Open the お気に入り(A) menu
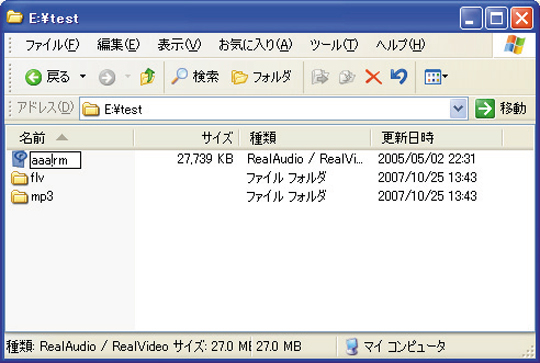Image resolution: width=540 pixels, height=363 pixels. pos(255,45)
